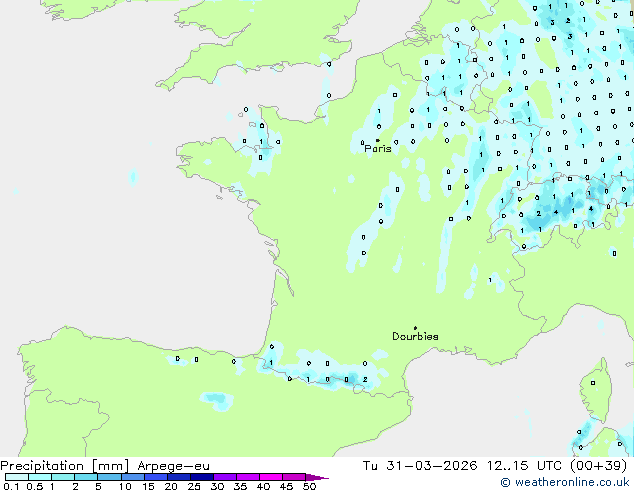Click the '12..15 UTC' time range
634x490 pixels.
point(524,465)
